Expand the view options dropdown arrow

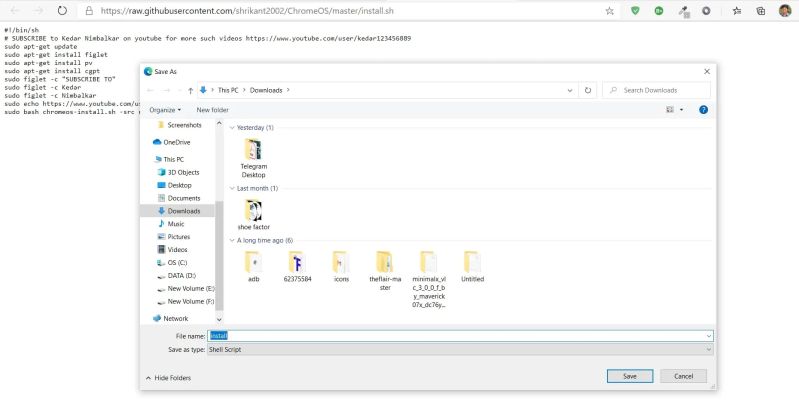point(681,110)
